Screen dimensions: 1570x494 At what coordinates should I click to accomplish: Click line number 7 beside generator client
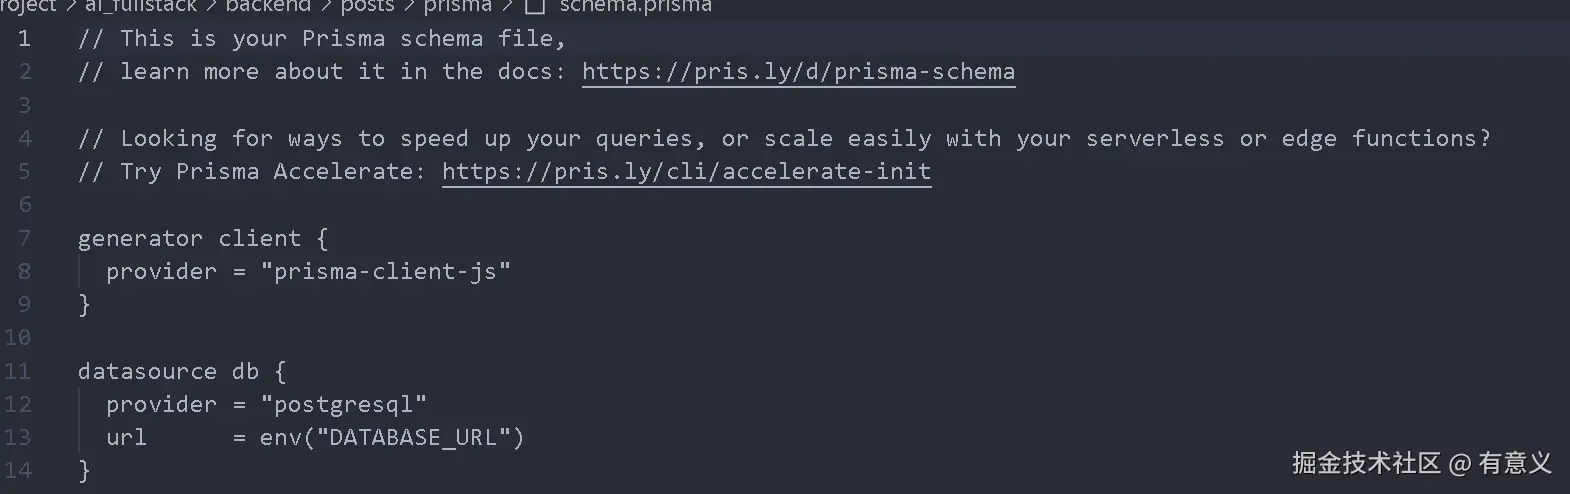pyautogui.click(x=24, y=238)
